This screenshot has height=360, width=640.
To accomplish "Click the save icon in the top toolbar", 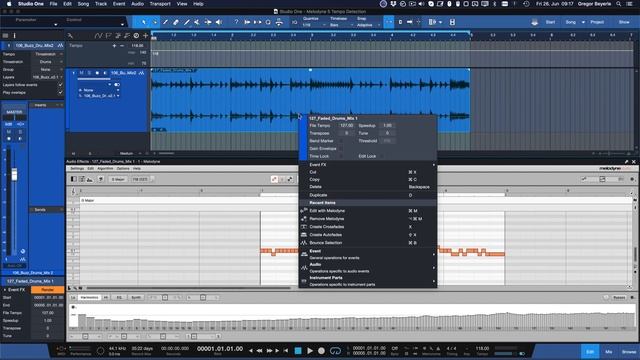I will point(452,22).
